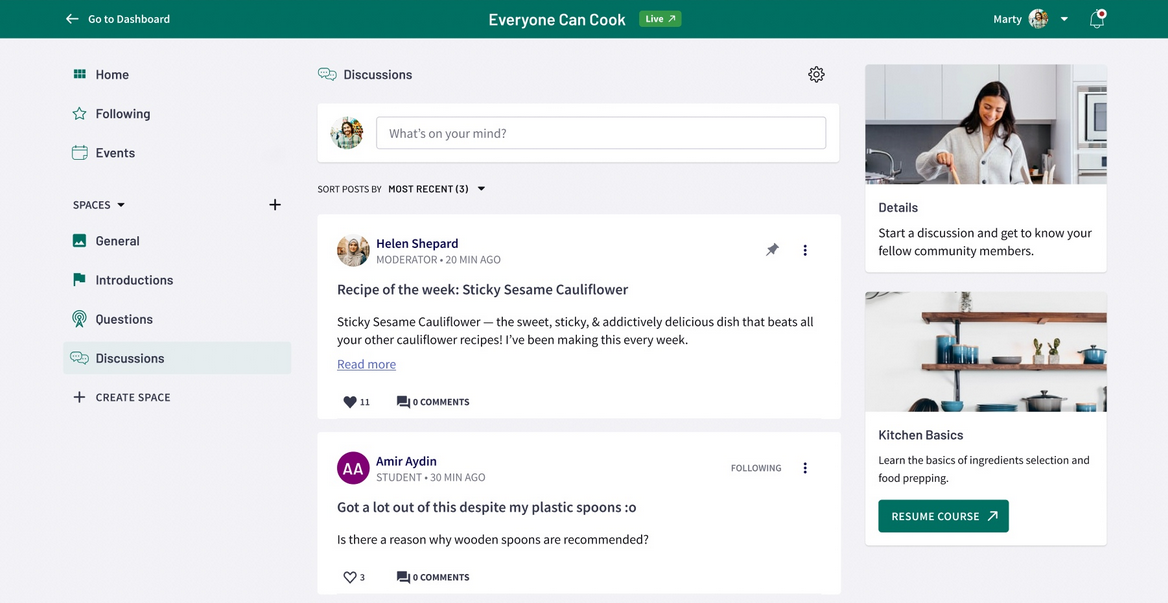Click the Read more link on the recipe post
Viewport: 1168px width, 603px height.
click(x=366, y=364)
